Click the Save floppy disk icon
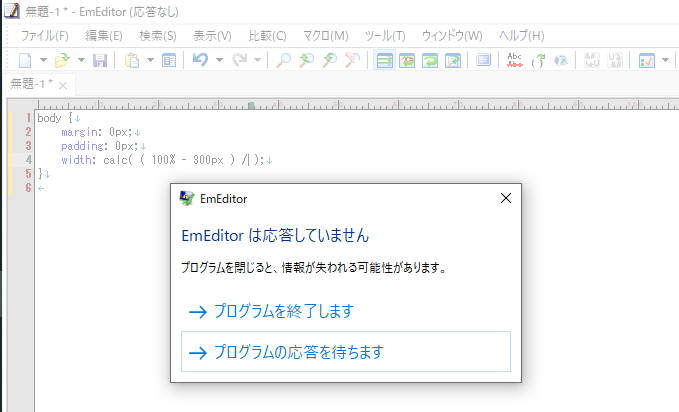The image size is (679, 412). [x=100, y=60]
